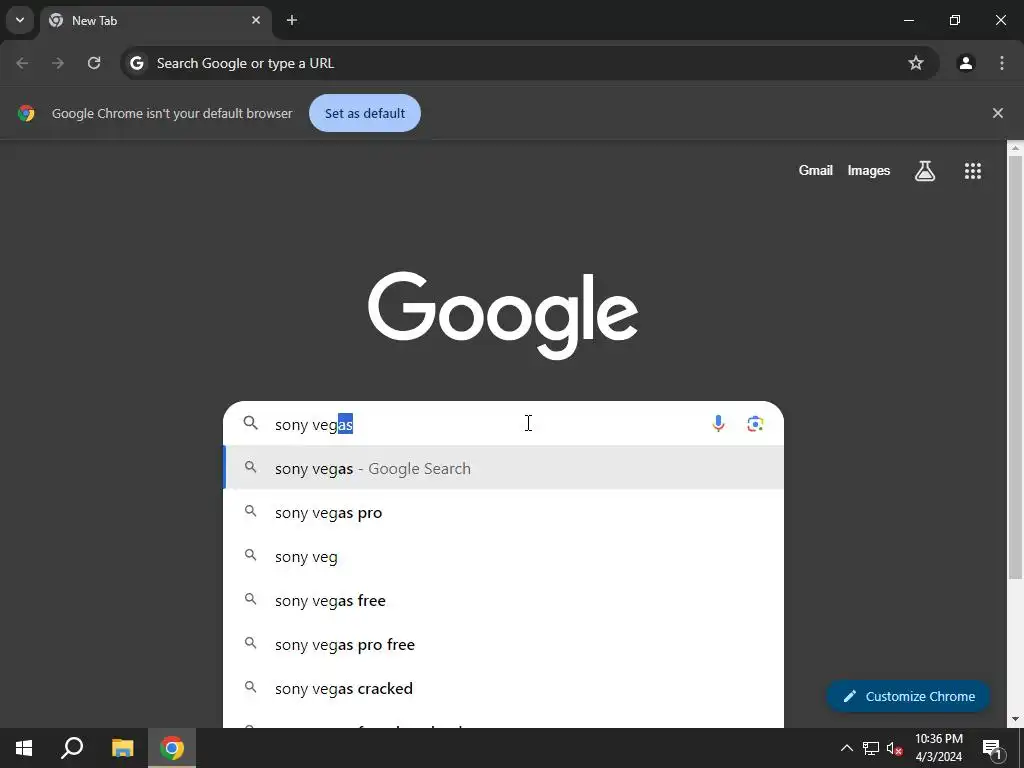The height and width of the screenshot is (768, 1024).
Task: Open Gmail link
Action: 815,170
